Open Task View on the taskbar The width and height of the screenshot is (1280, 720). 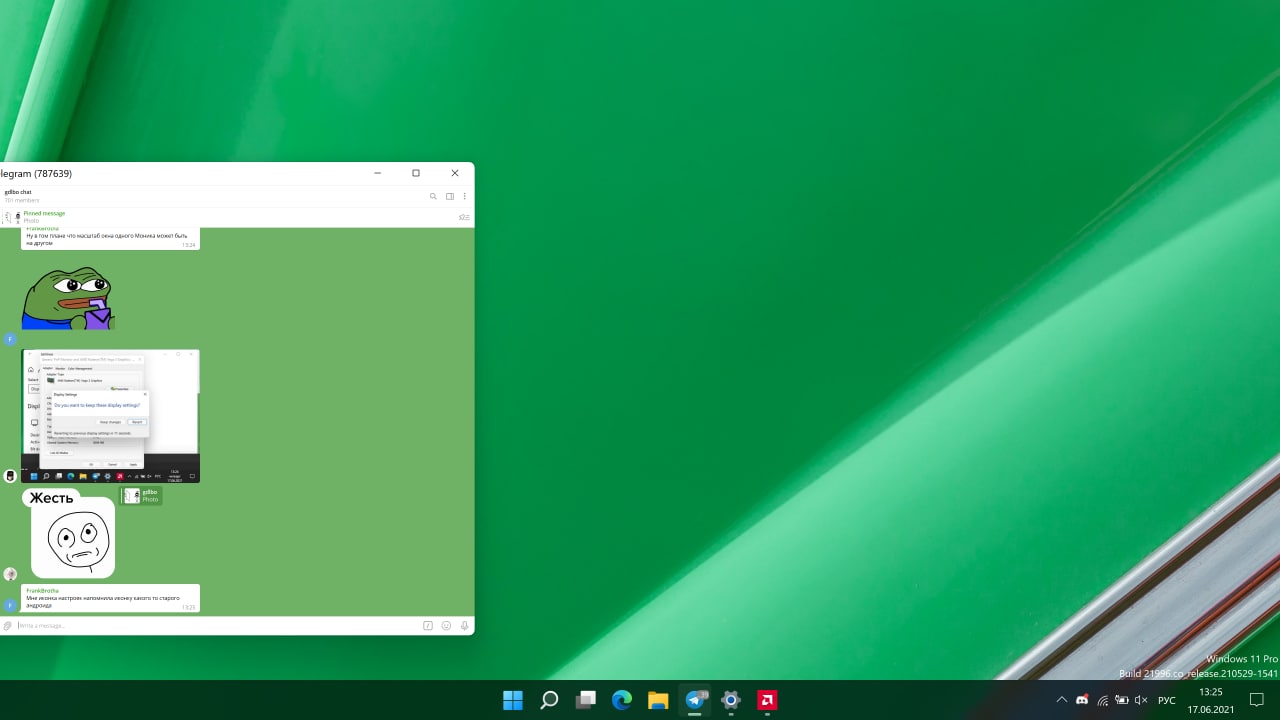(x=586, y=700)
